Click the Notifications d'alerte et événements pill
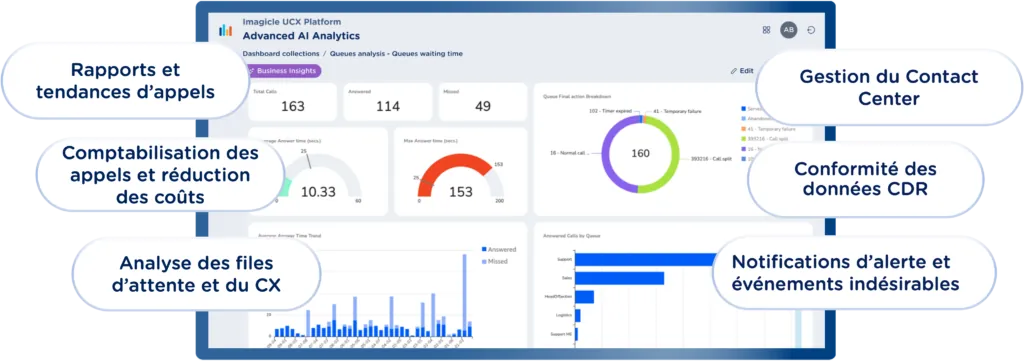Viewport: 1024px width, 361px height. tap(854, 273)
